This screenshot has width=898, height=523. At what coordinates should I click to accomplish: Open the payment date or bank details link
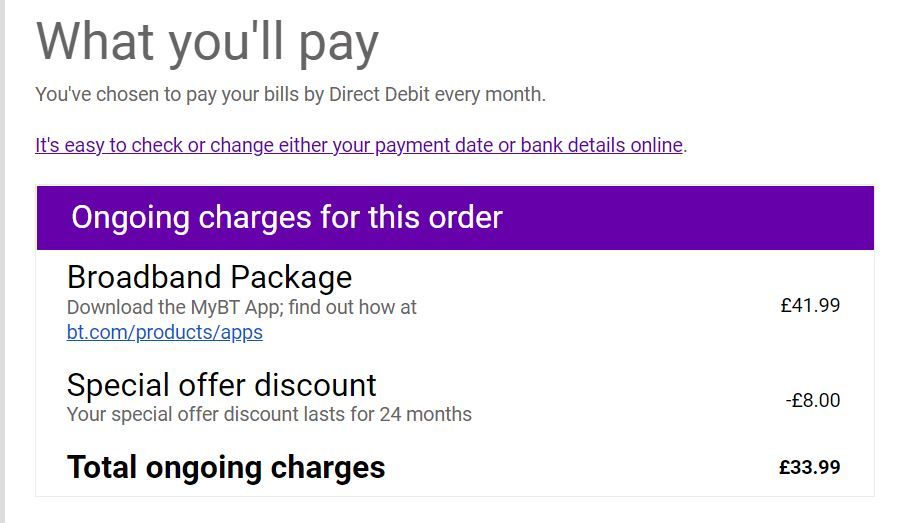click(x=358, y=145)
